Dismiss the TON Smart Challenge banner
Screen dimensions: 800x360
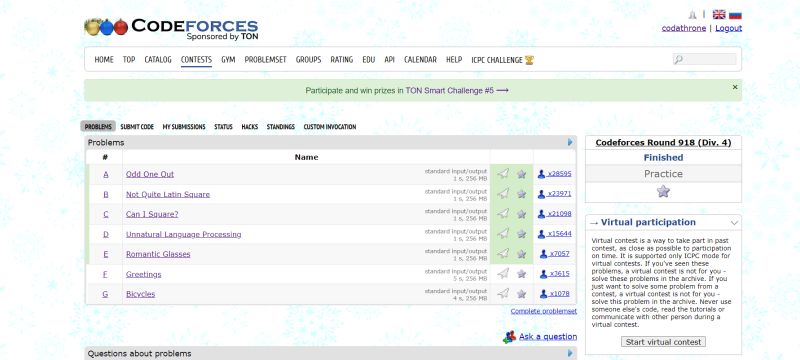(x=735, y=87)
